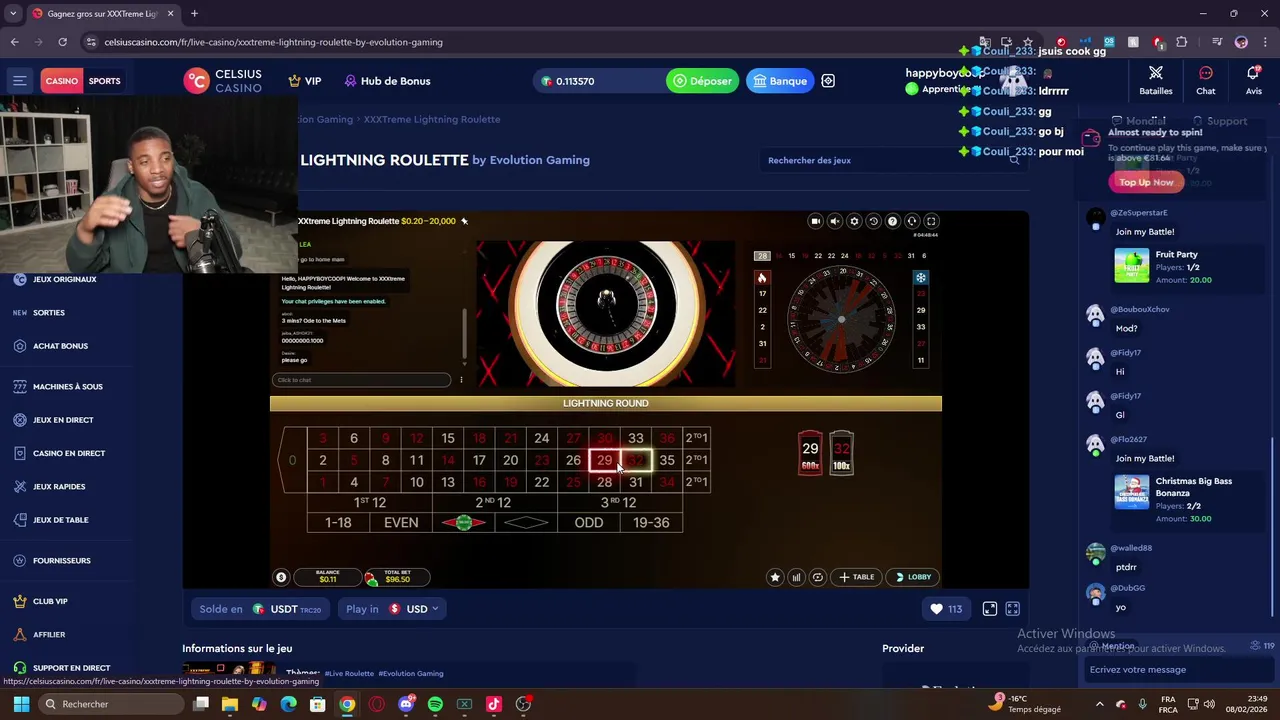Viewport: 1280px width, 720px height.
Task: Open the roulette help question icon
Action: click(x=892, y=221)
